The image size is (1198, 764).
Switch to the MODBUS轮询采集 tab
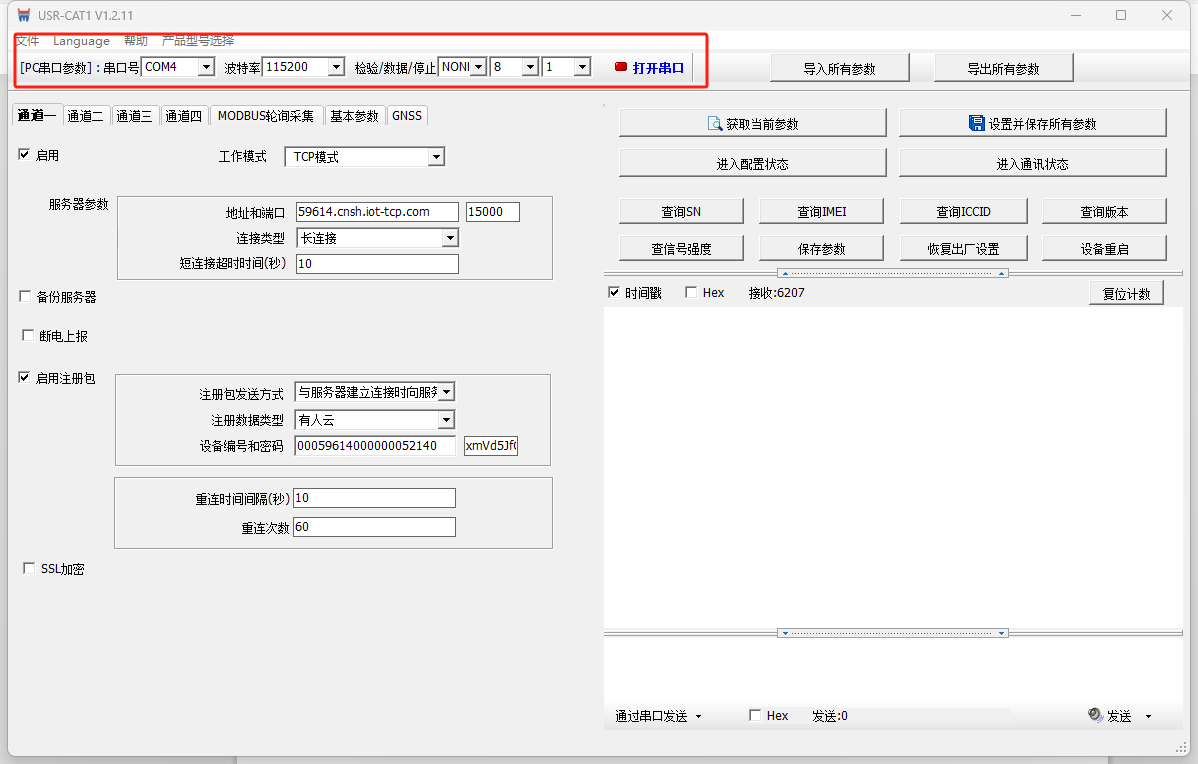[266, 116]
